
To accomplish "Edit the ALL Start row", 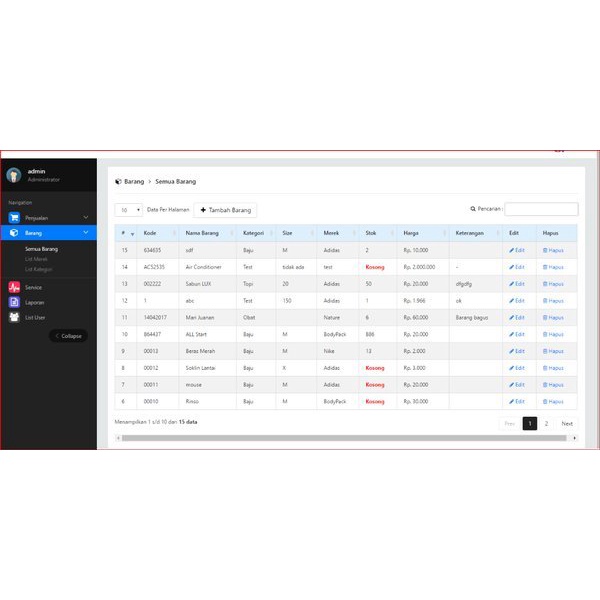I will tap(517, 334).
